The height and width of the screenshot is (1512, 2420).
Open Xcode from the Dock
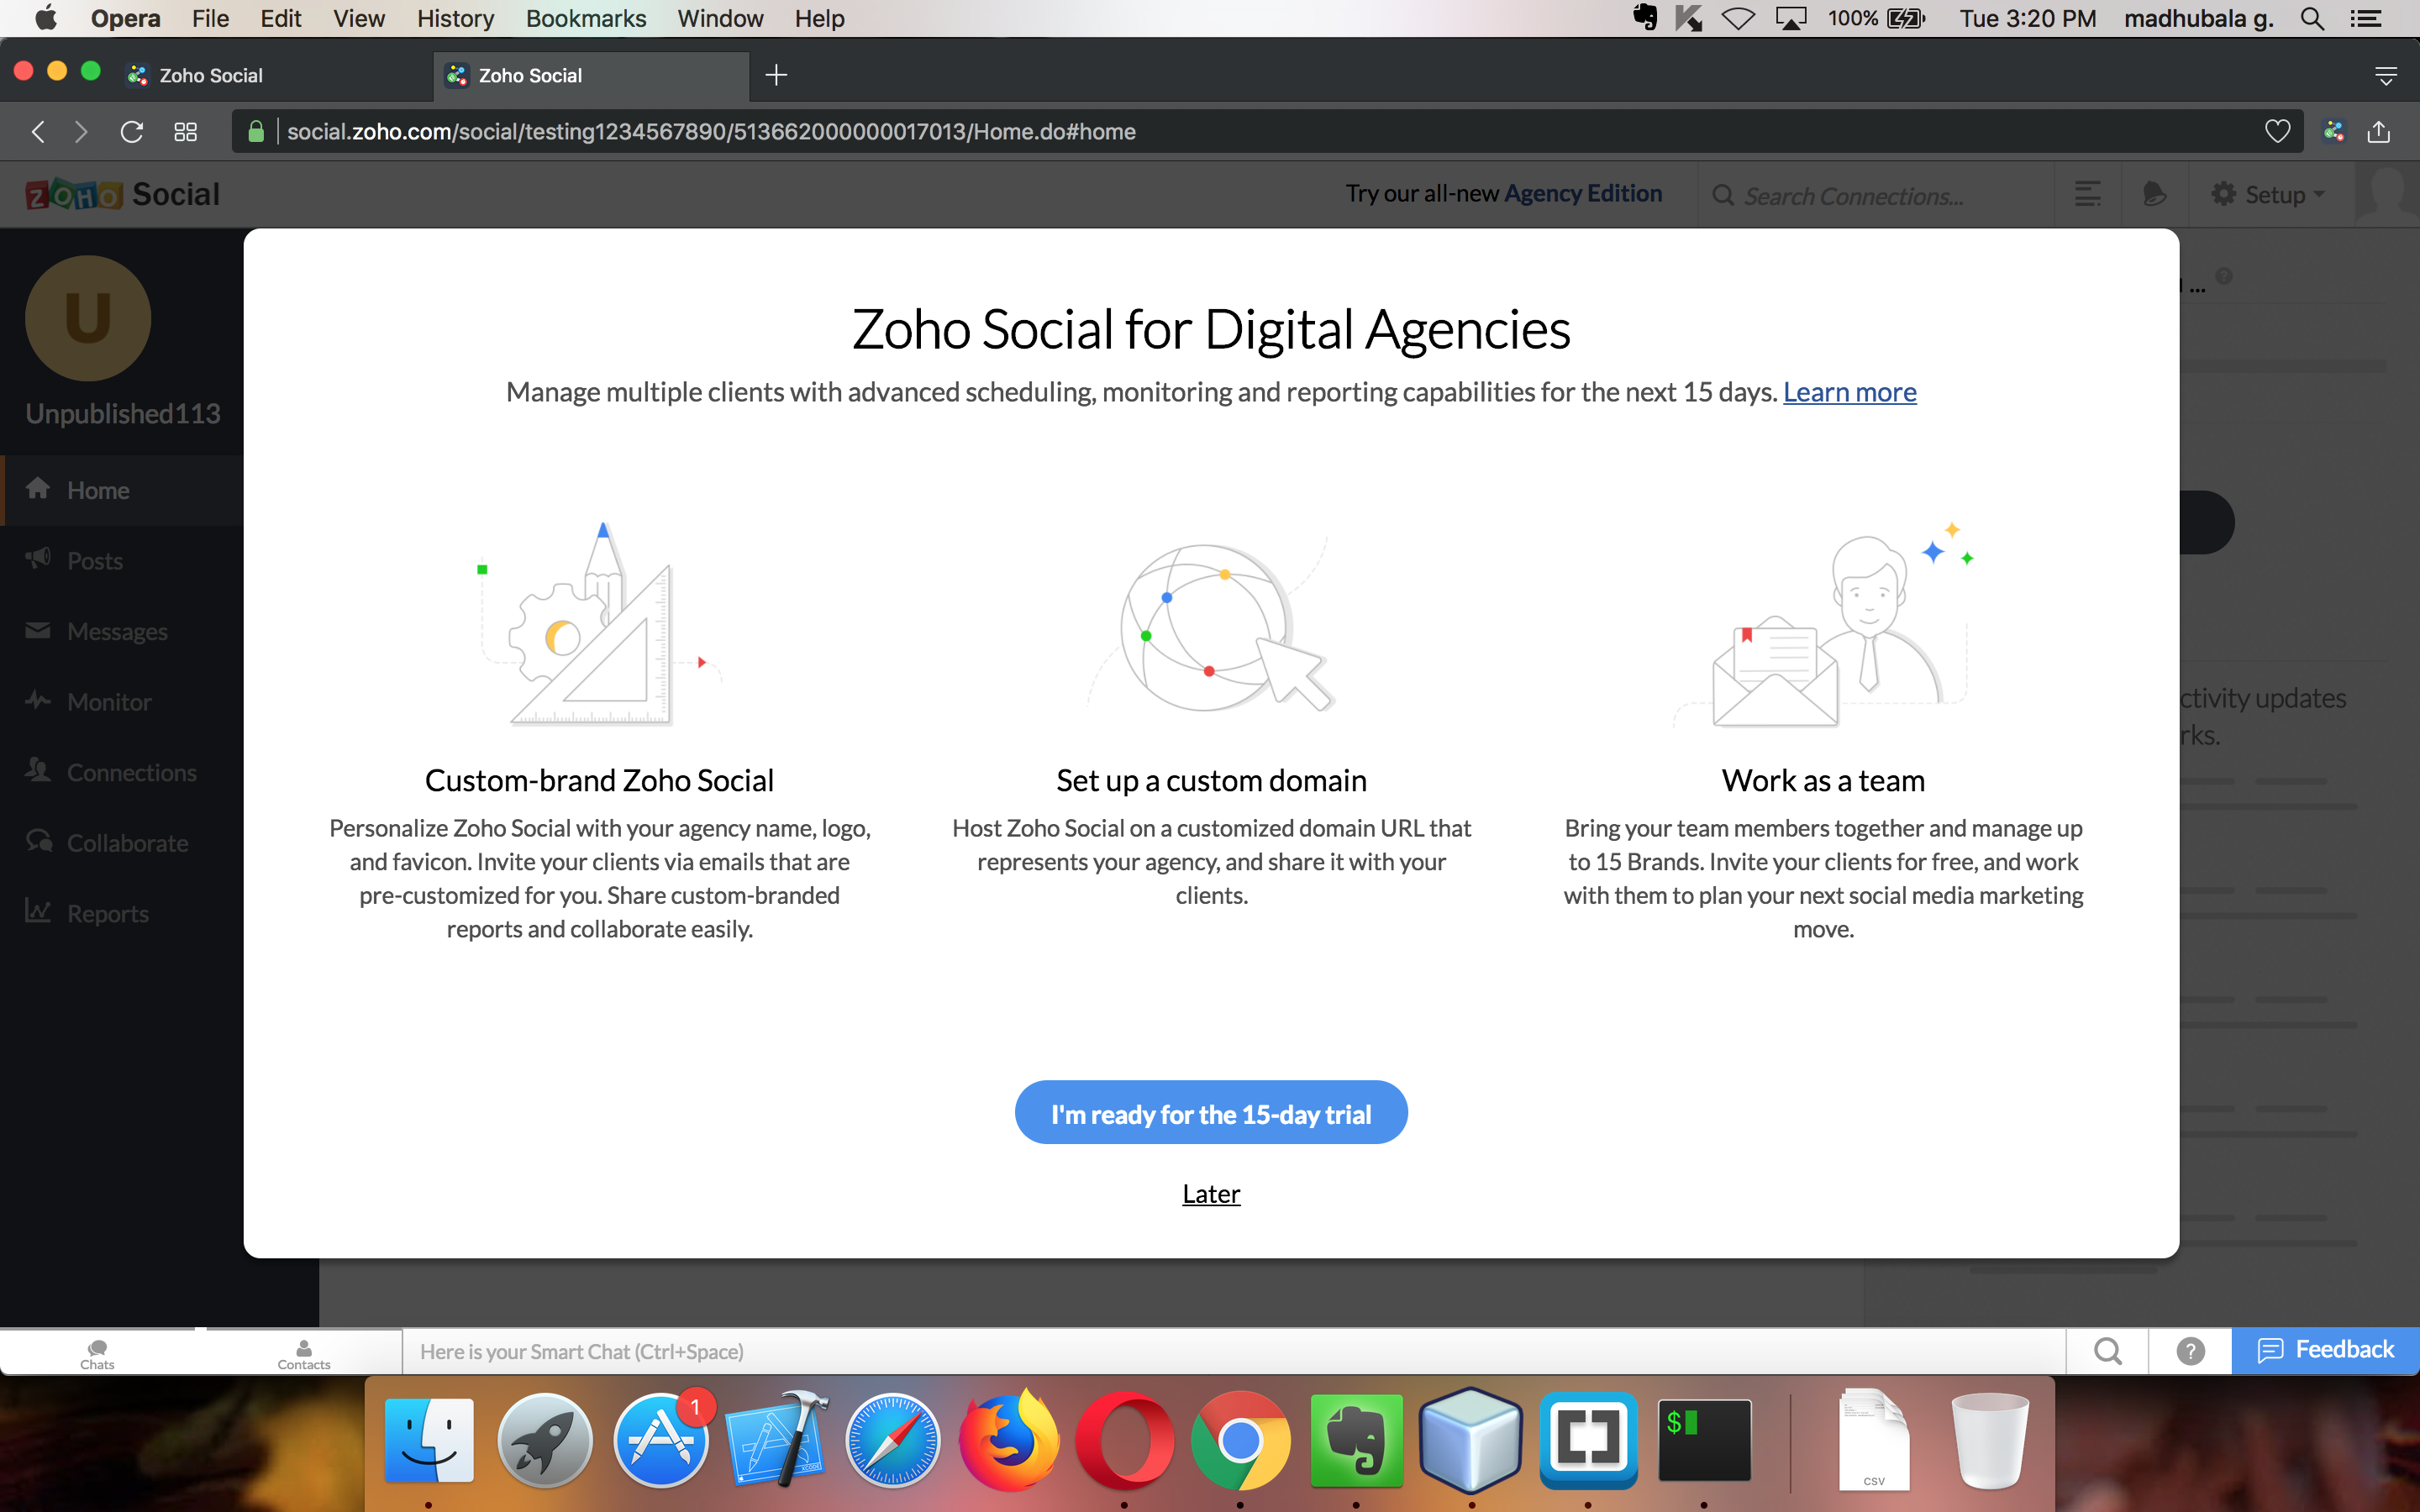pos(777,1441)
